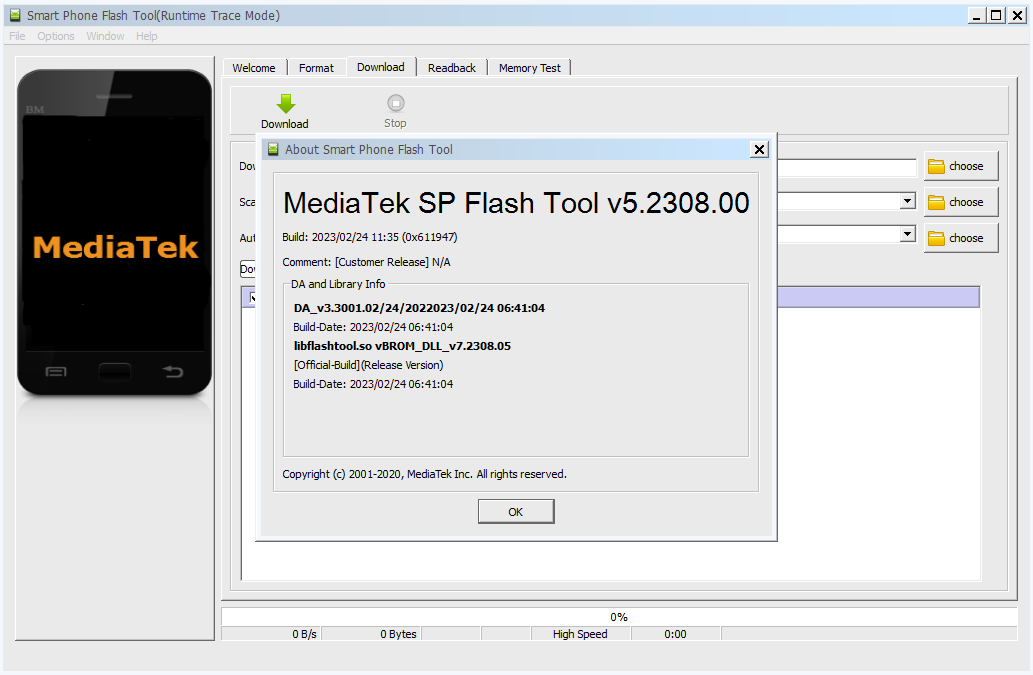Open the Memory Test tab
This screenshot has height=675, width=1033.
tap(530, 68)
